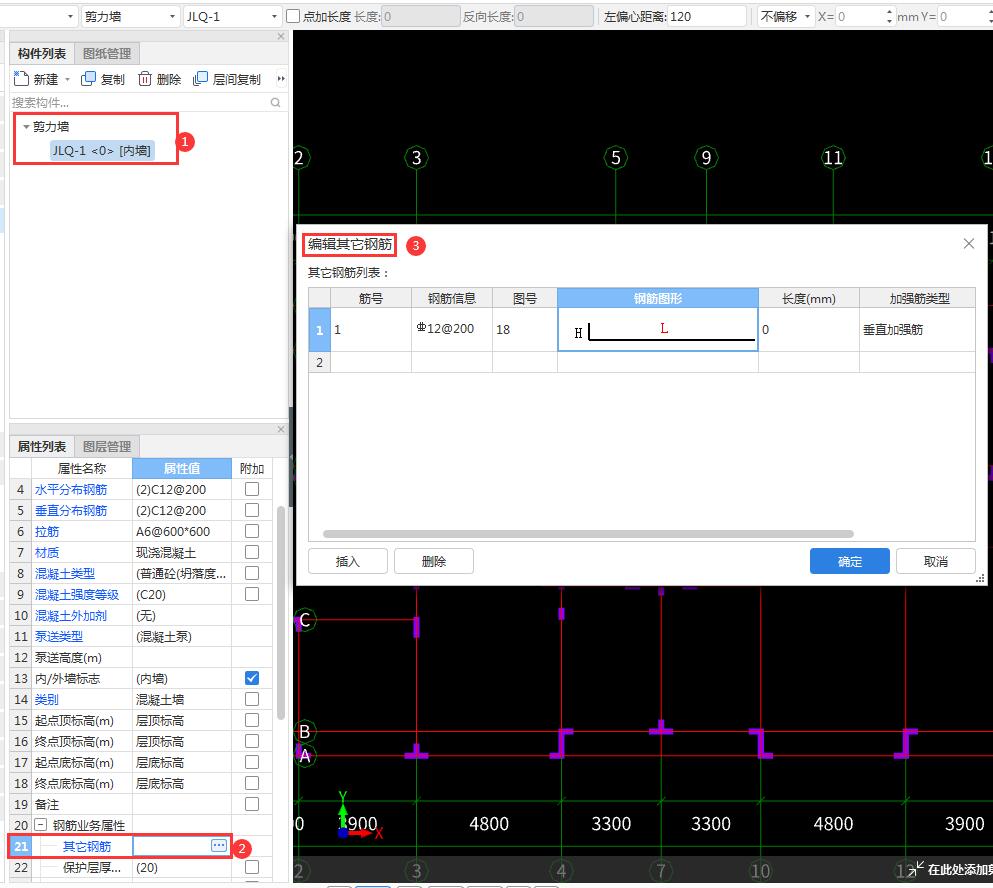Screen dimensions: 993x888
Task: Click the 保护层厚 value (20)
Action: click(182, 867)
